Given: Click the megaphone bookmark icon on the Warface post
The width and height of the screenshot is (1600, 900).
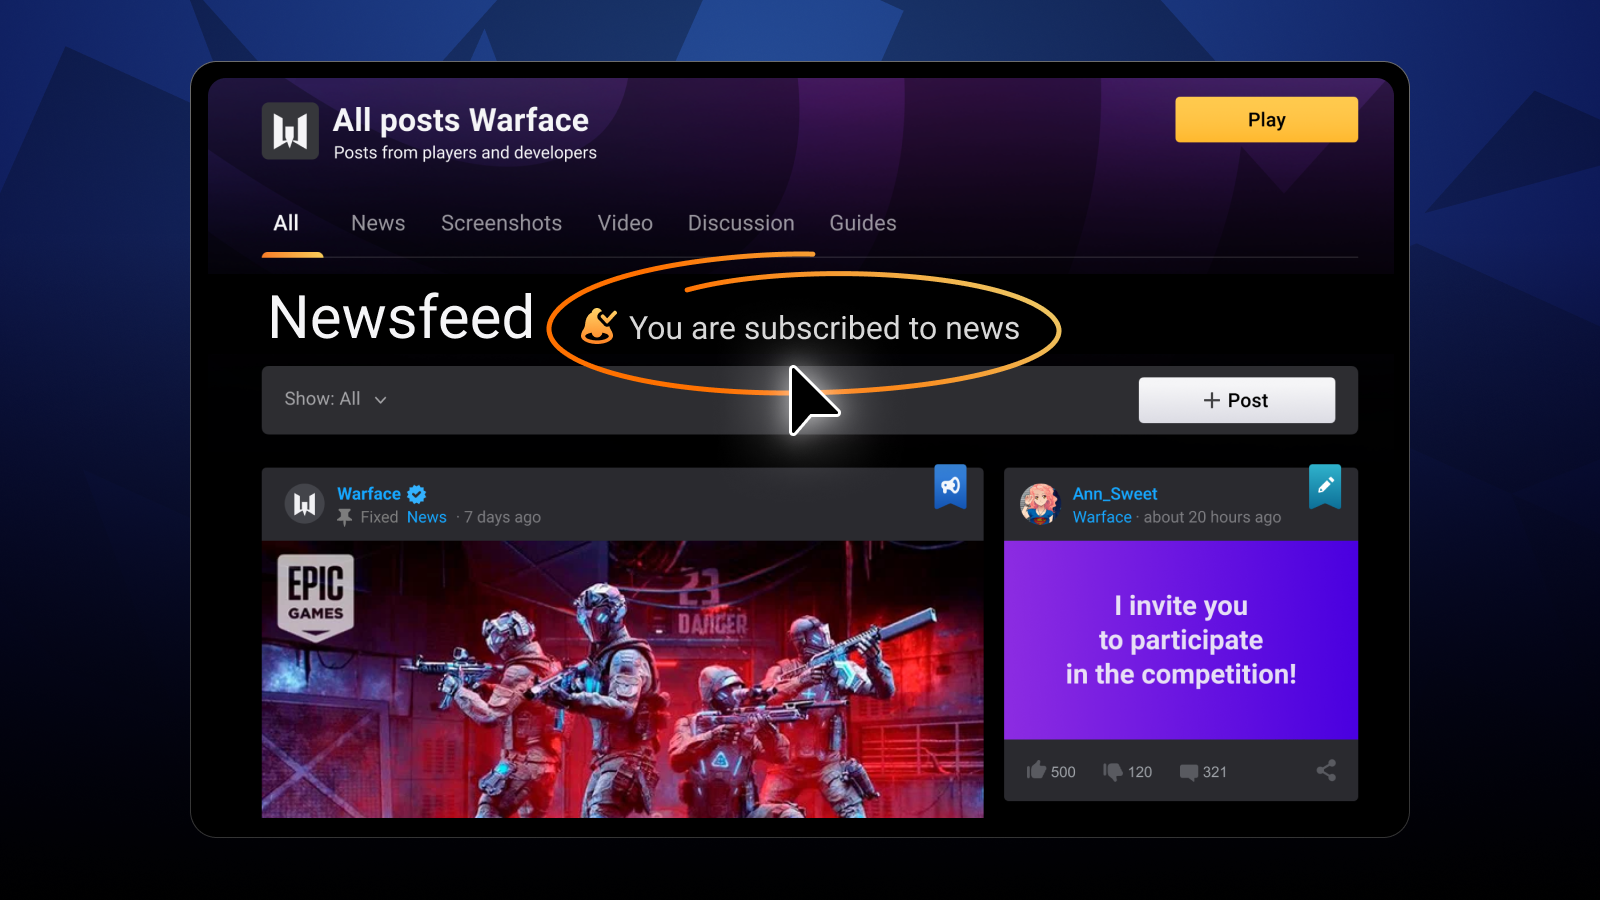Looking at the screenshot, I should pyautogui.click(x=950, y=486).
